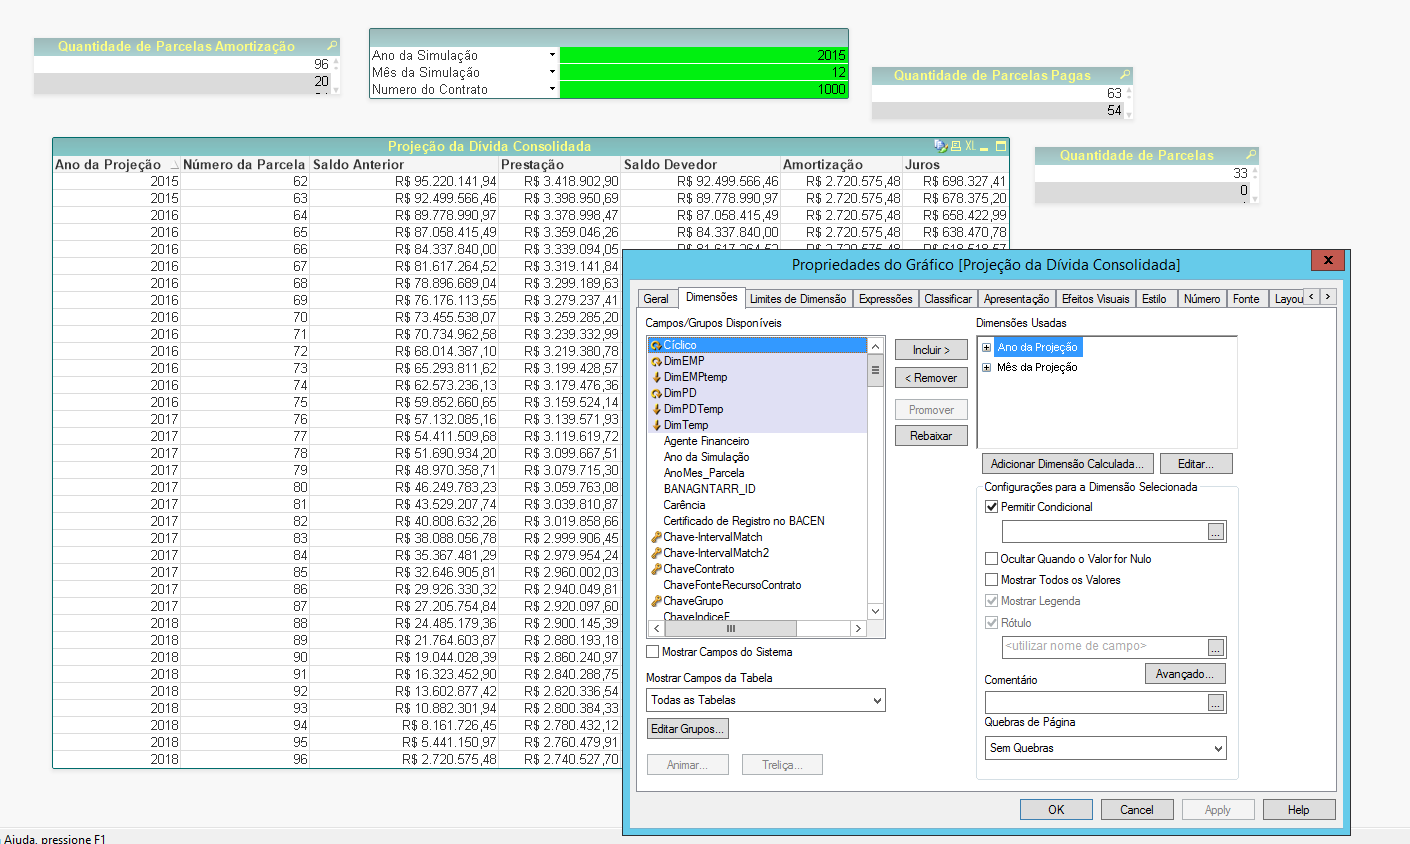This screenshot has width=1410, height=844.
Task: Open search in Quantidade de Parcelas Pagas list box
Action: point(1125,75)
